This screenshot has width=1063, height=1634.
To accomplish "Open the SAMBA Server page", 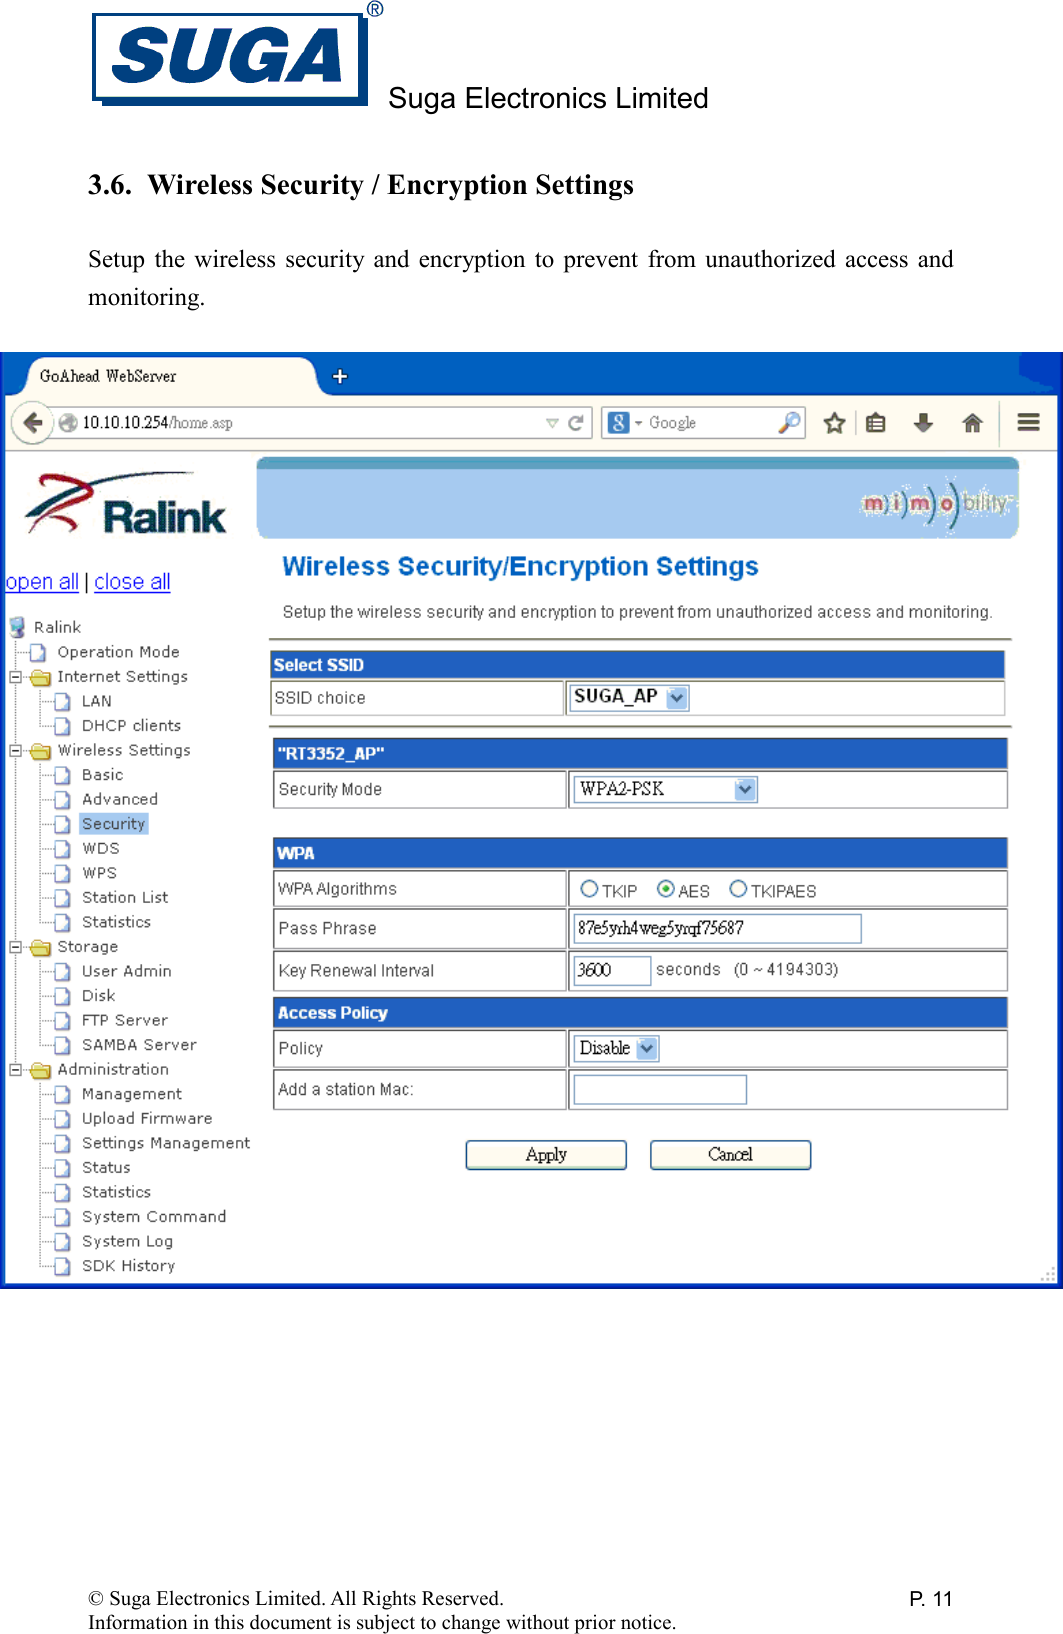I will coord(139,1045).
